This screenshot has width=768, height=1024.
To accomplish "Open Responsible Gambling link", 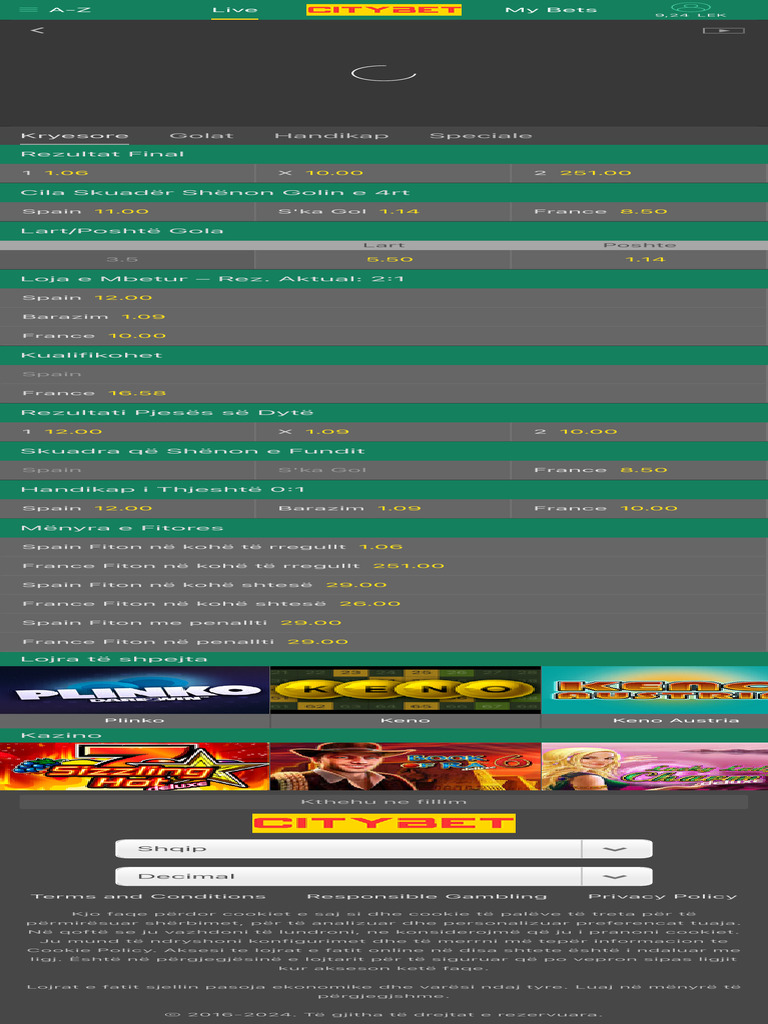I will click(427, 896).
